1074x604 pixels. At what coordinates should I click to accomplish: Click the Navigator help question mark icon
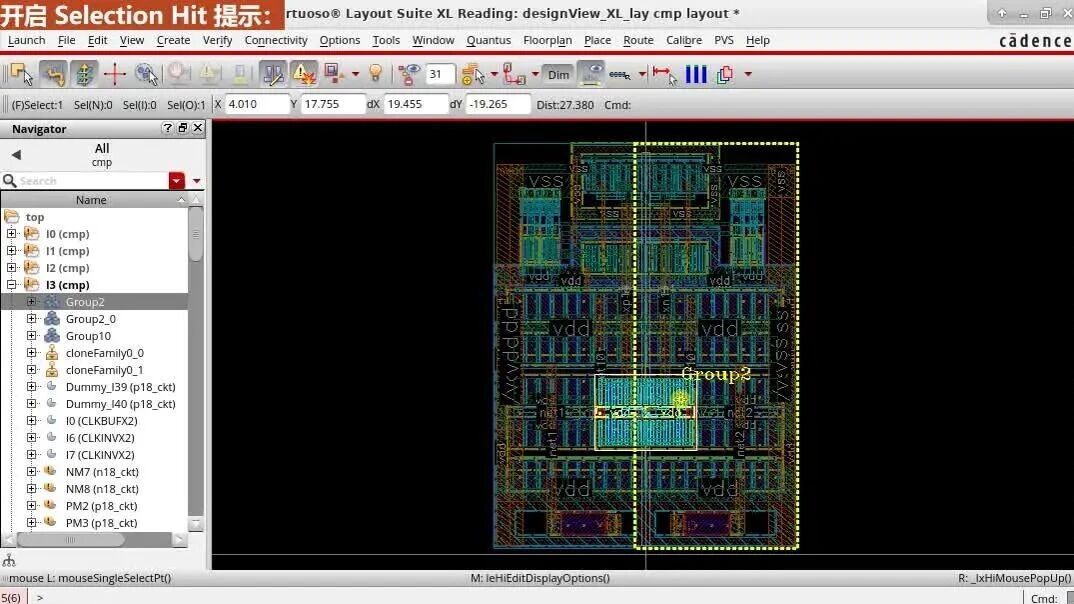[x=167, y=128]
